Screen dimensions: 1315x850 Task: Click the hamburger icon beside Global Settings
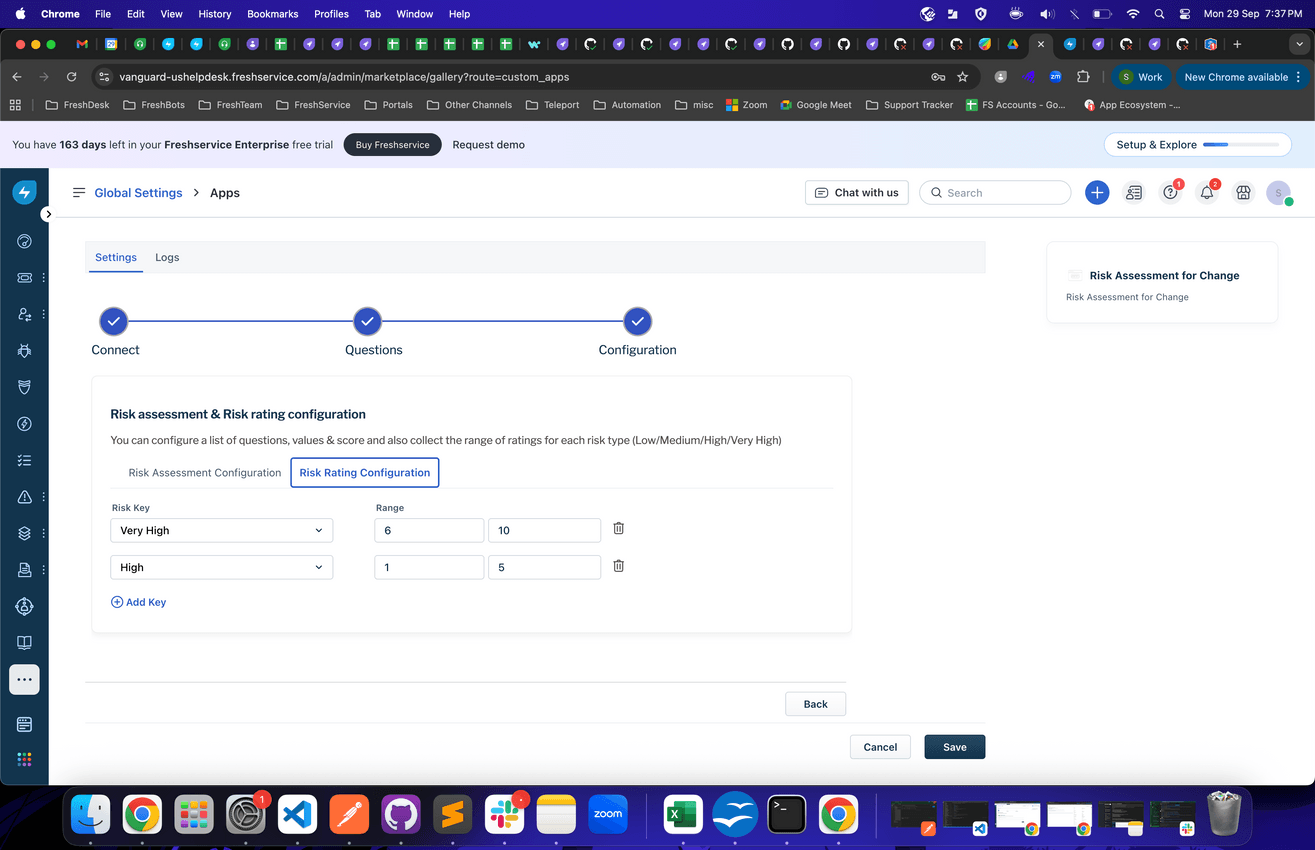pos(78,192)
